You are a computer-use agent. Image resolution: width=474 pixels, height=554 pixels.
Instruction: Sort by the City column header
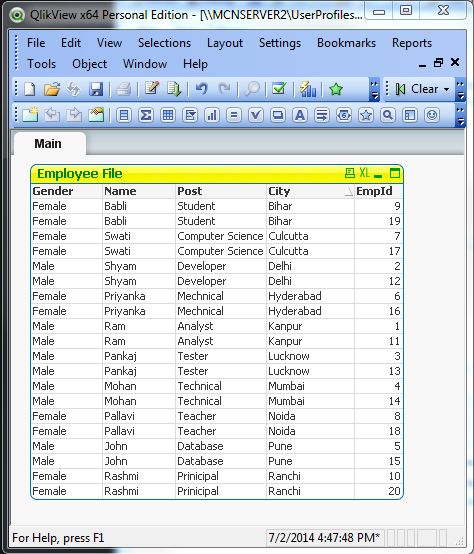click(x=310, y=191)
